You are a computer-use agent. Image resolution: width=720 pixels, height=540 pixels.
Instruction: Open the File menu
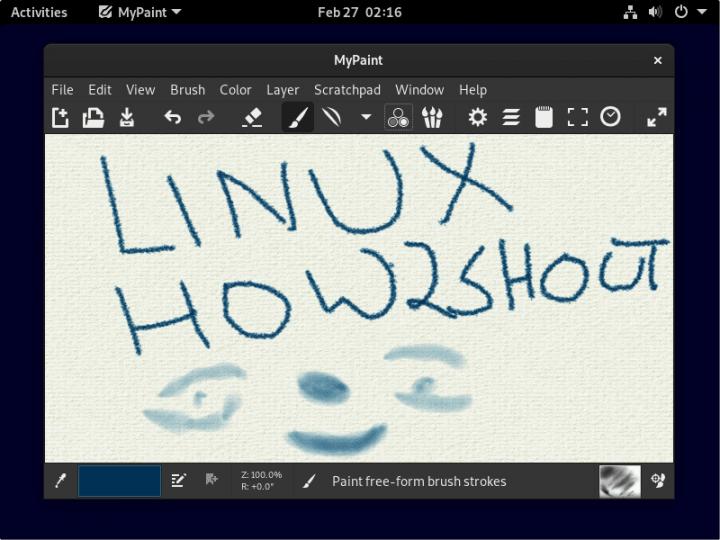pyautogui.click(x=62, y=90)
